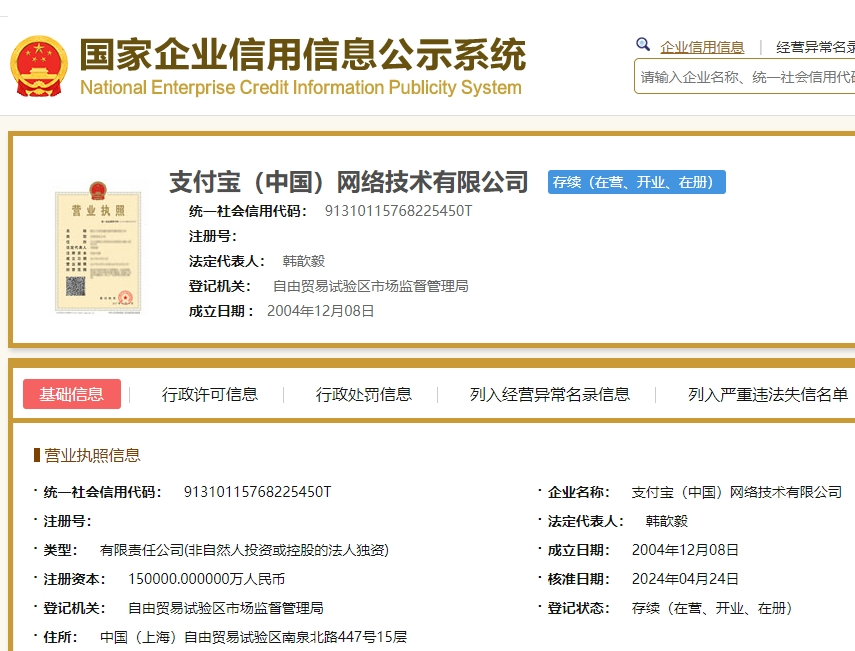Switch to the 行政许可信息 tab
The image size is (855, 651).
tap(210, 394)
